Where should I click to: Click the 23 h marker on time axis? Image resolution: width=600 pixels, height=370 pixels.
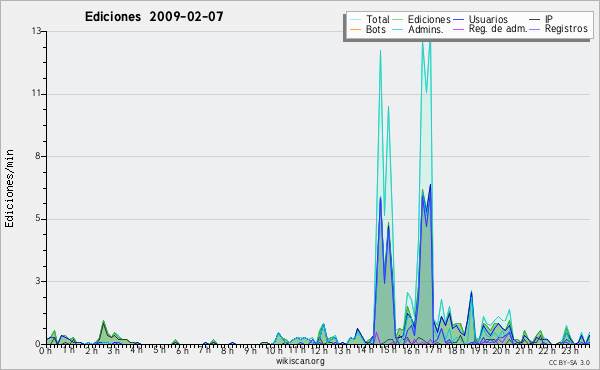tap(569, 350)
